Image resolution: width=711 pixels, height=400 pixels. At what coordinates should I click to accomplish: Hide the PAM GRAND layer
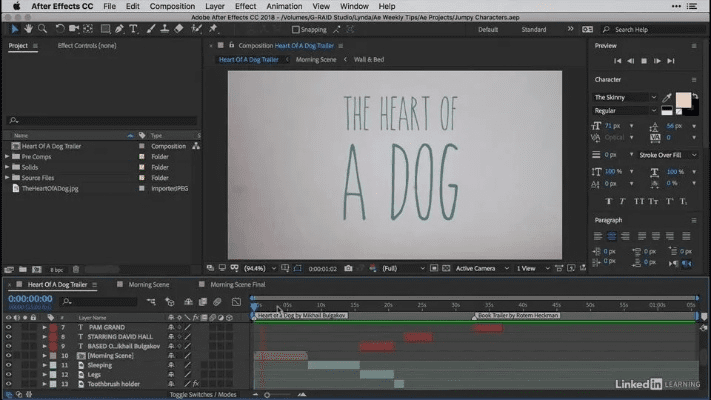(8, 327)
